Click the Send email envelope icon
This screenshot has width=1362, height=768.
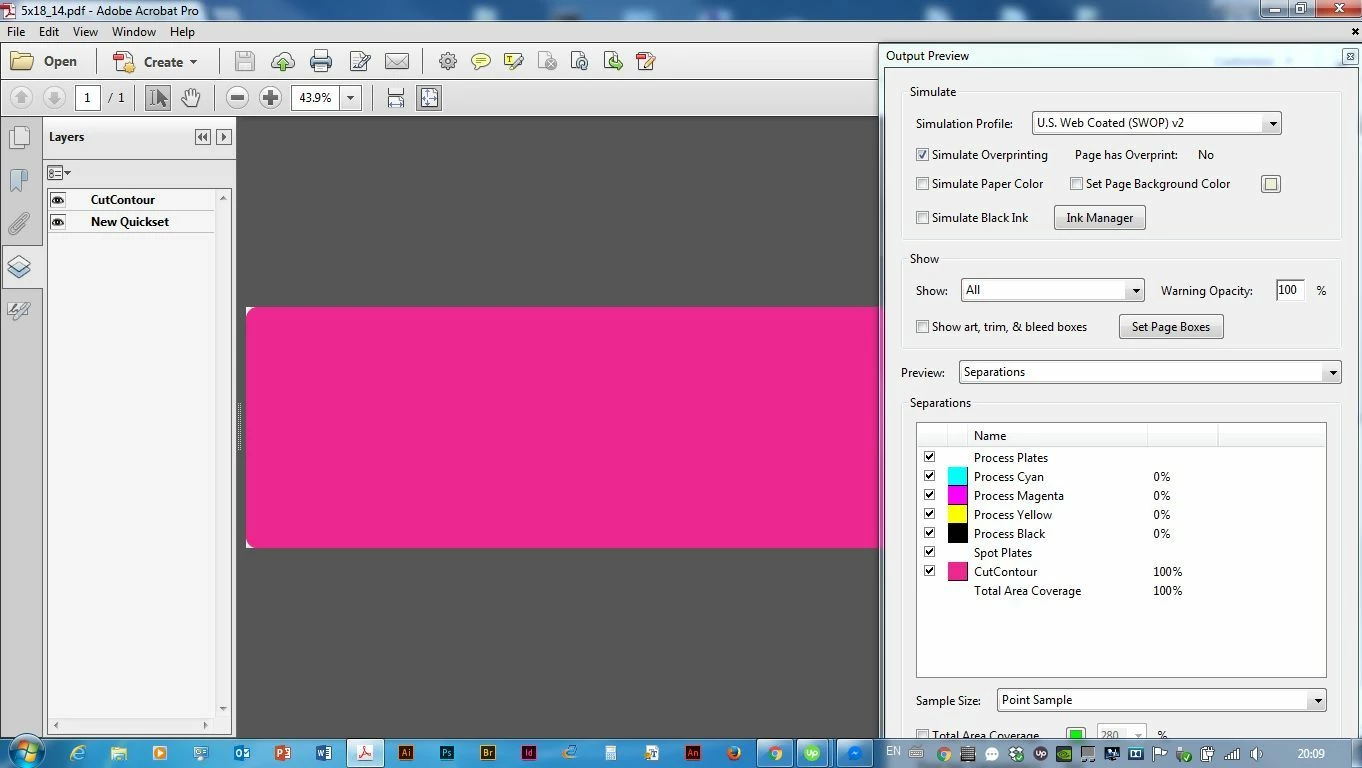397,62
